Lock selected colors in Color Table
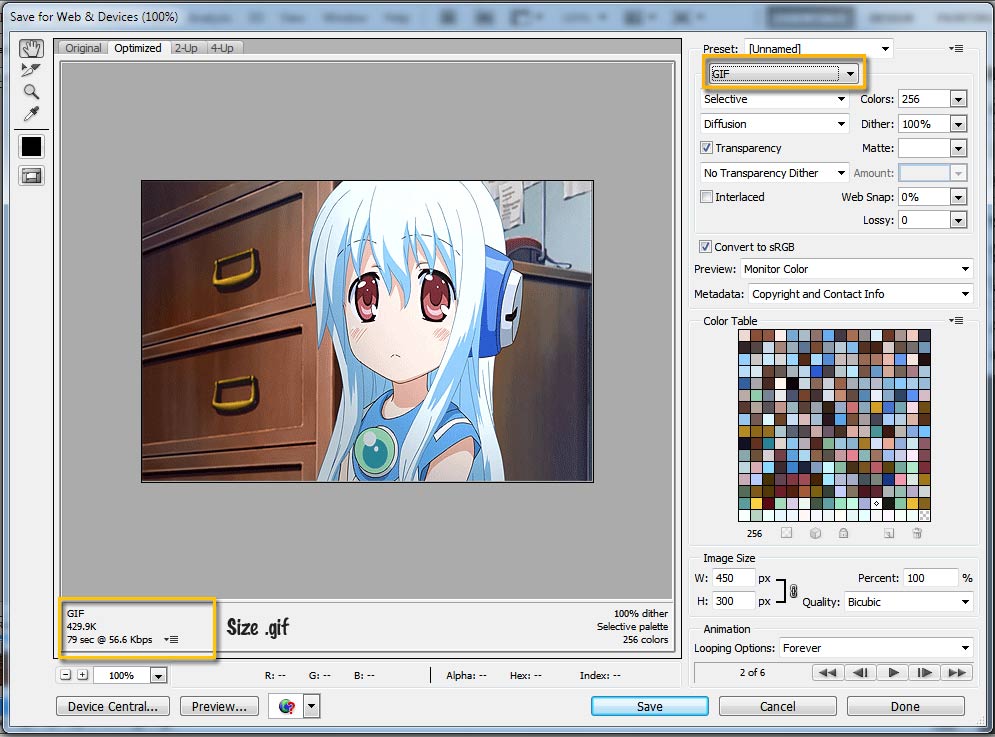 point(843,533)
